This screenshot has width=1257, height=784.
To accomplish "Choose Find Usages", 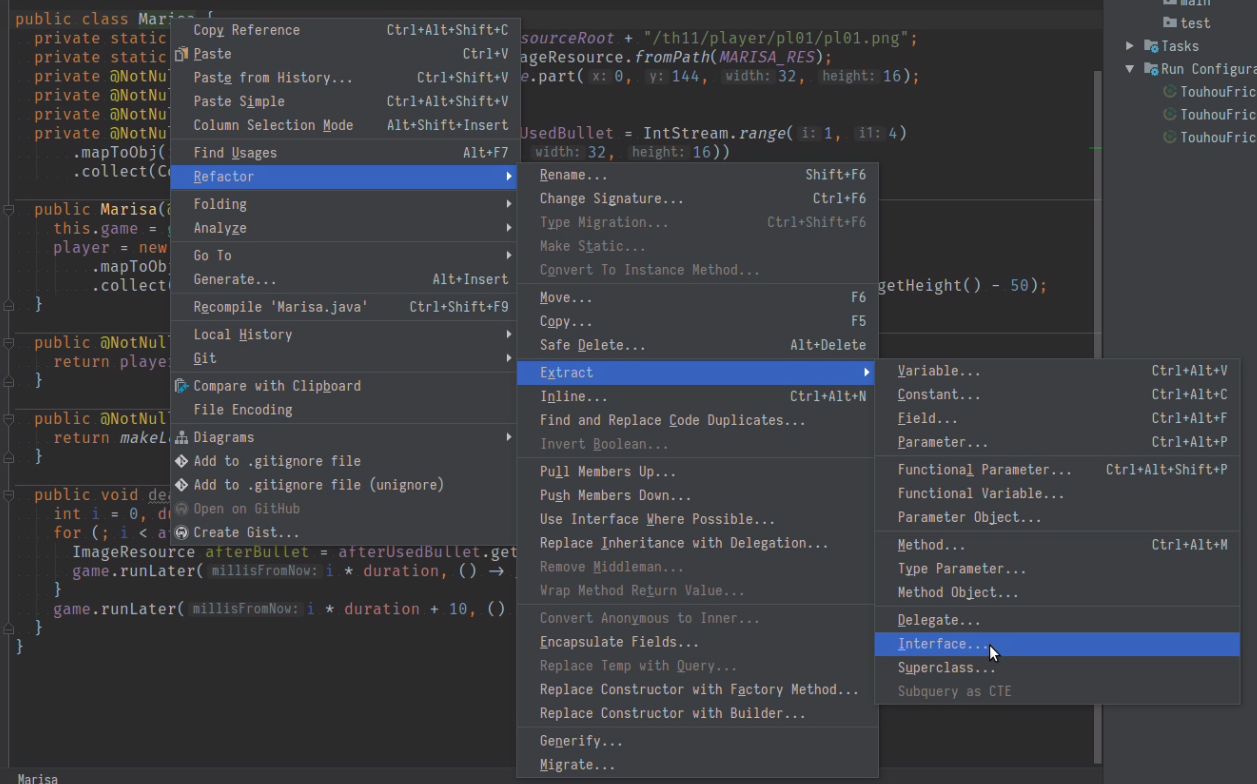I will click(344, 153).
